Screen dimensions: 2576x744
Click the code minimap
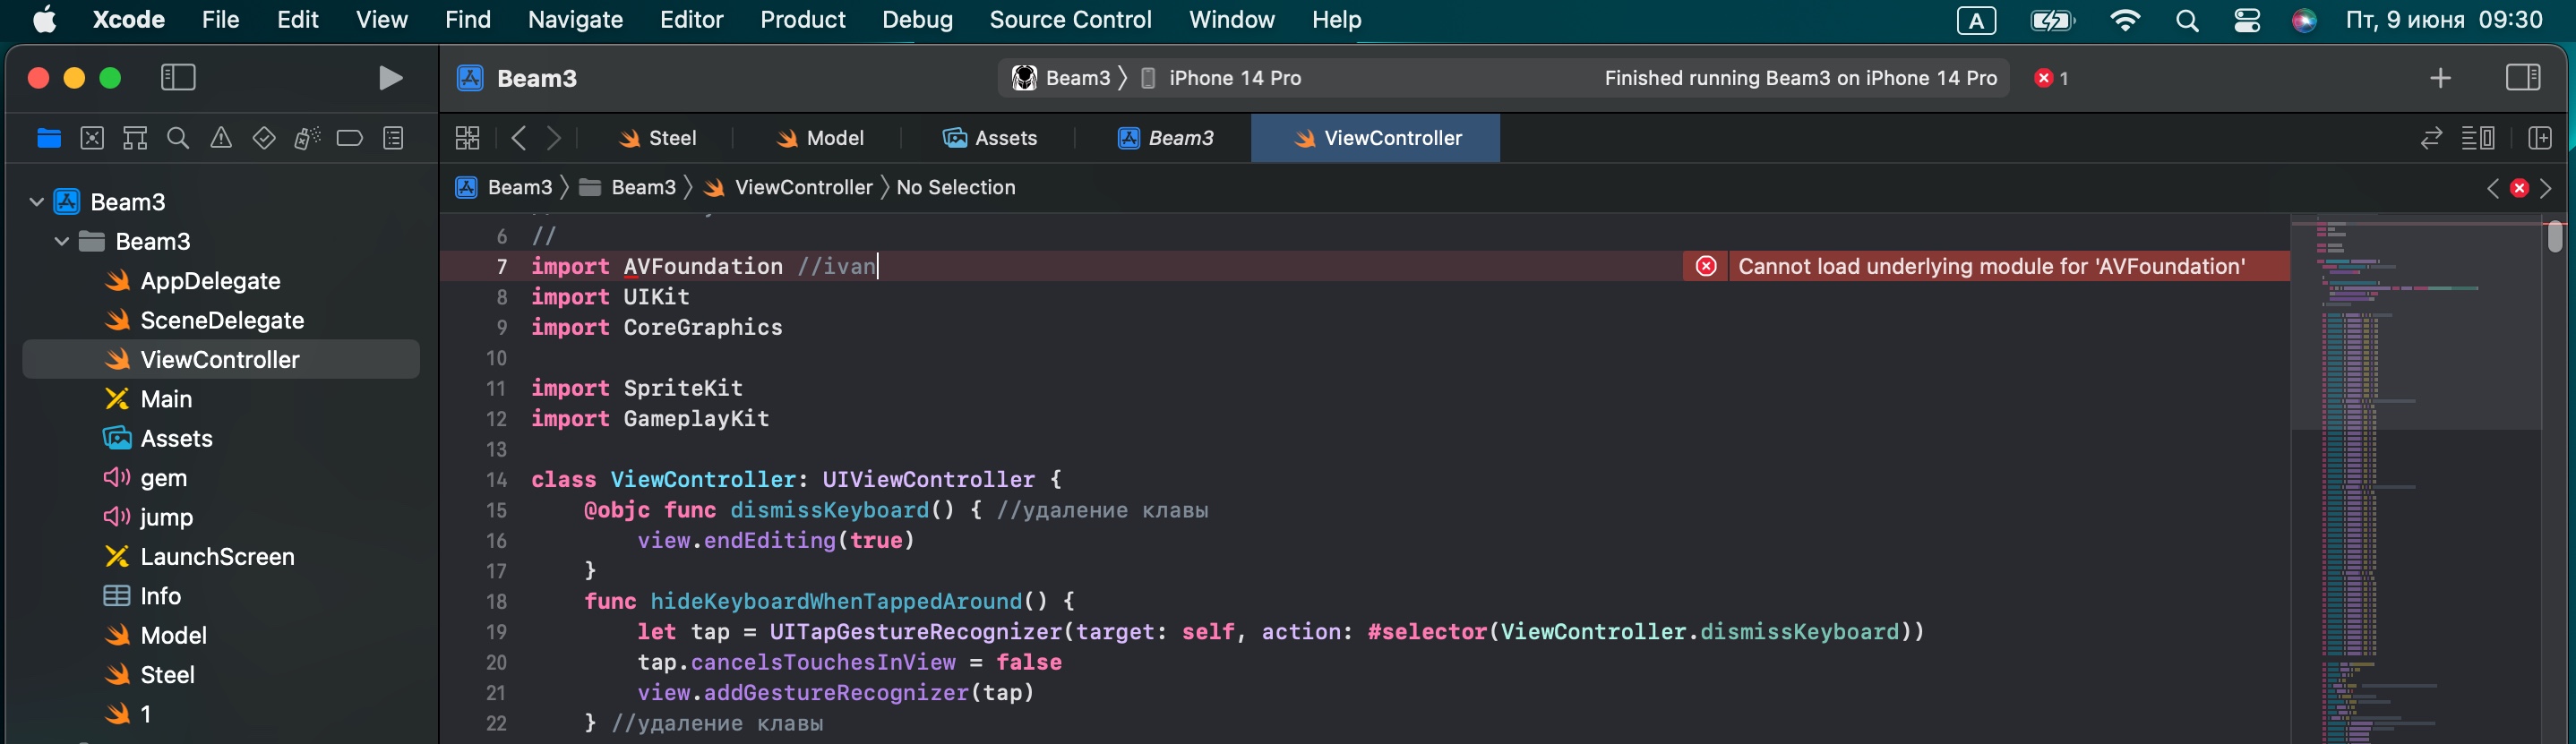[2415, 480]
